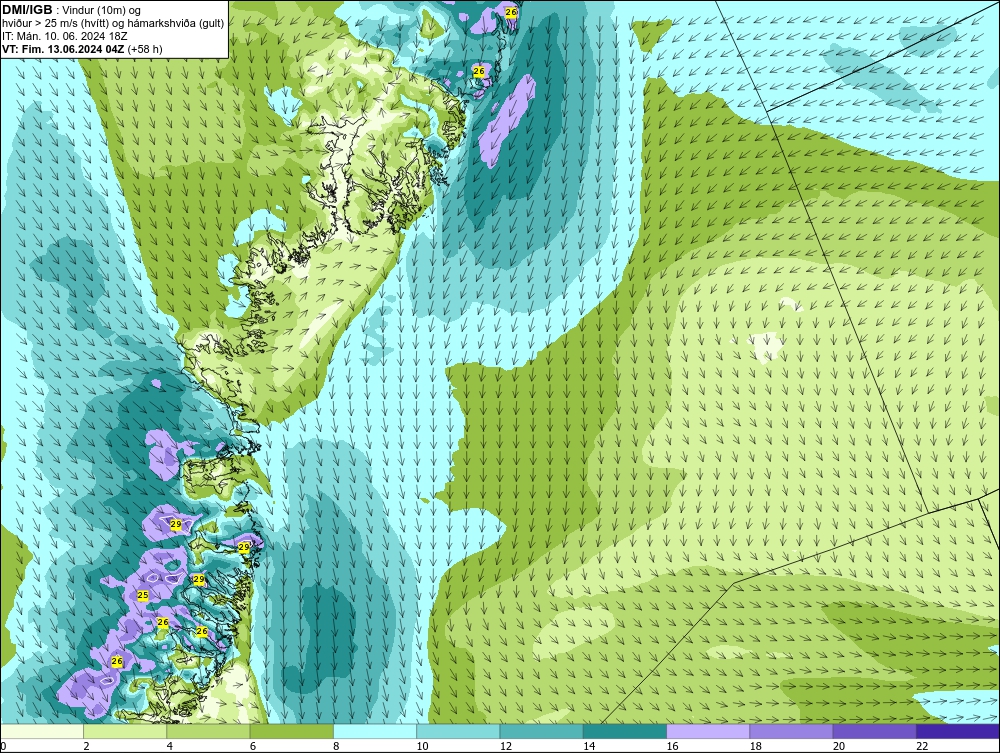Select the 6–8 m/s olive green swatch
Image resolution: width=1000 pixels, height=753 pixels.
point(292,731)
